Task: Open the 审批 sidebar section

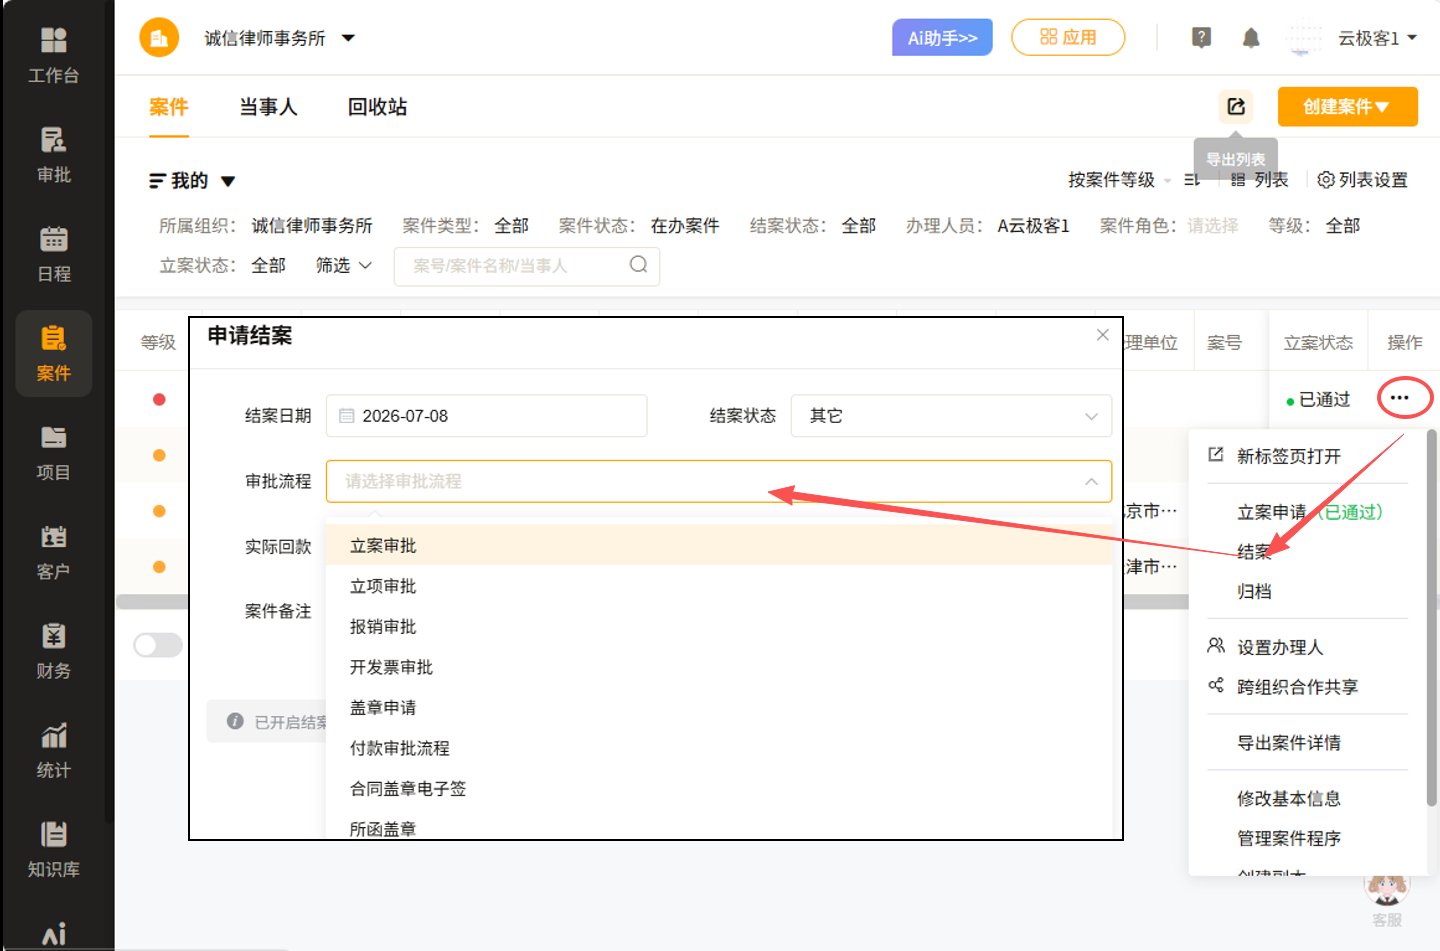Action: [54, 139]
